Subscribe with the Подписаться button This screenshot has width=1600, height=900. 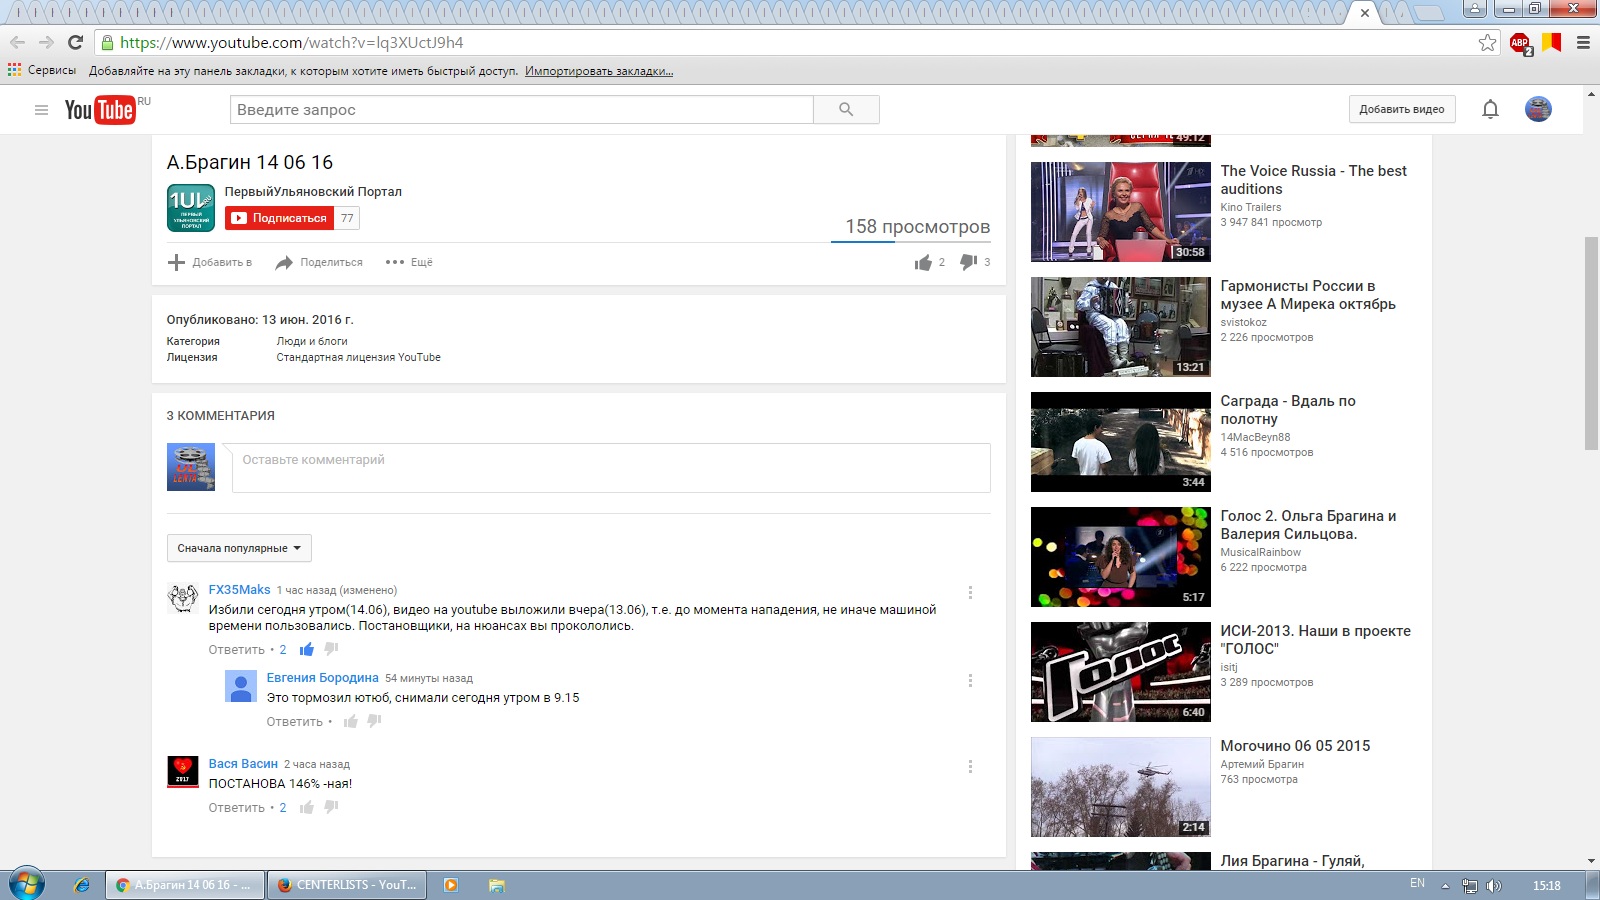coord(279,218)
